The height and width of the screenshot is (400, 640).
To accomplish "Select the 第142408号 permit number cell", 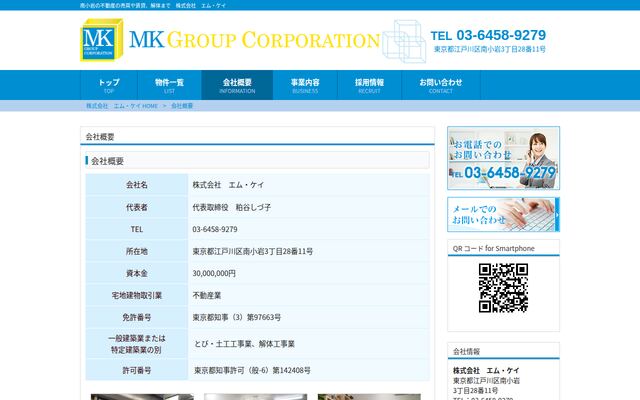I will (309, 371).
